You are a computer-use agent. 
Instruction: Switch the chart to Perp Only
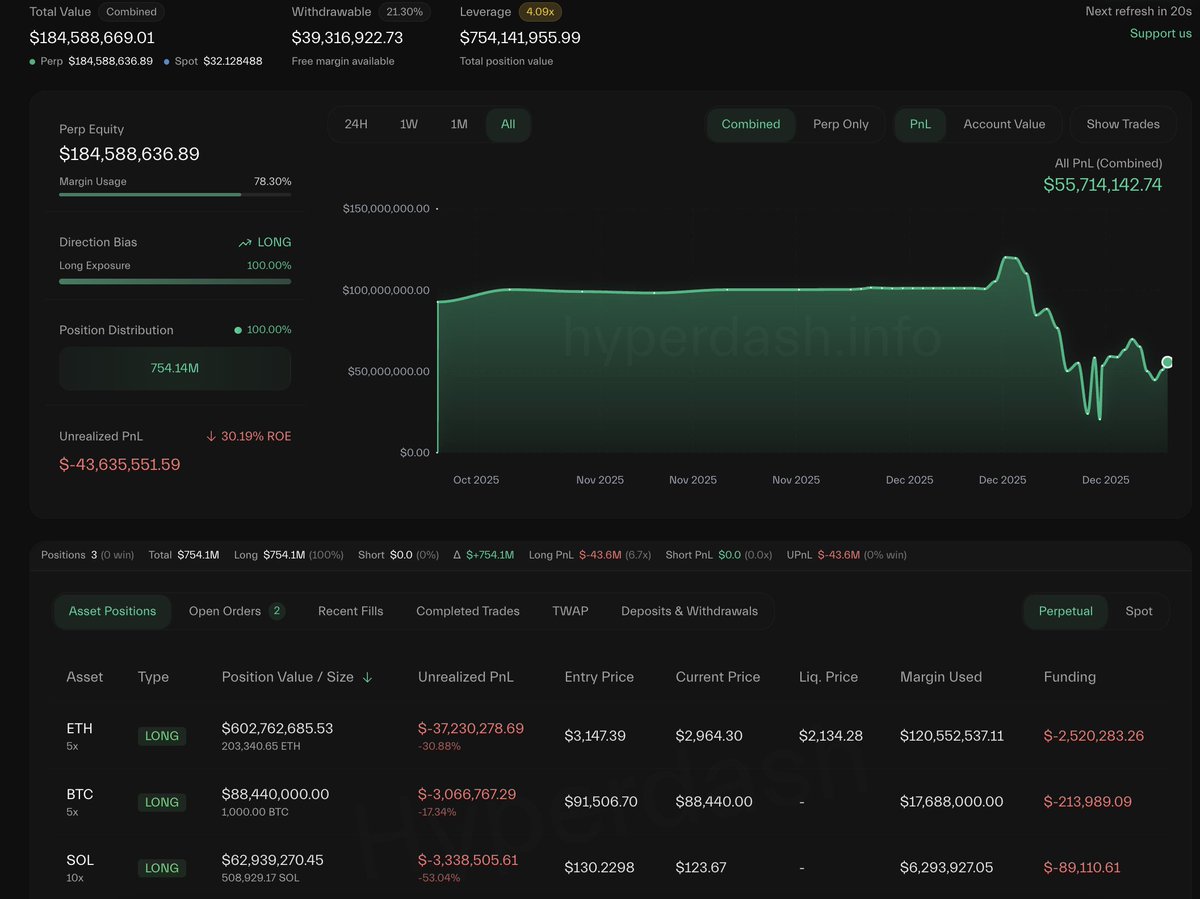(840, 124)
